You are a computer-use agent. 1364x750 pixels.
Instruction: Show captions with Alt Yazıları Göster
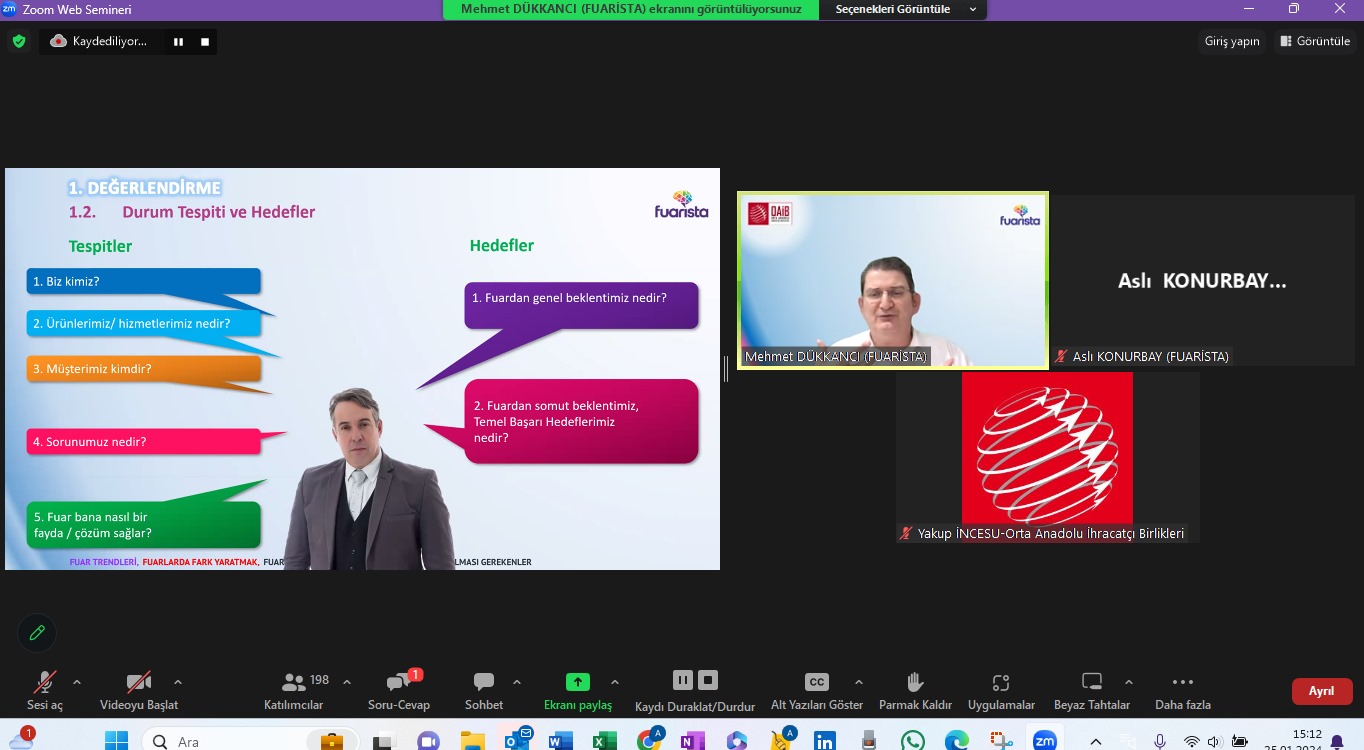pyautogui.click(x=817, y=690)
